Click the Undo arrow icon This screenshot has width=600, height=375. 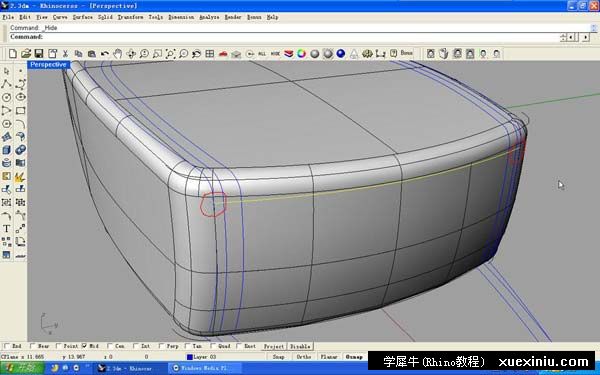[104, 54]
